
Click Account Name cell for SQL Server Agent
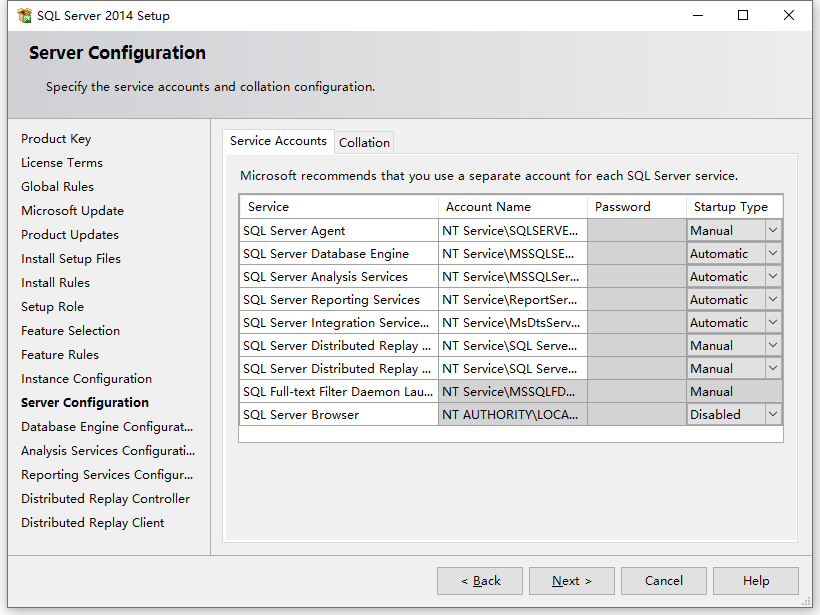[512, 230]
